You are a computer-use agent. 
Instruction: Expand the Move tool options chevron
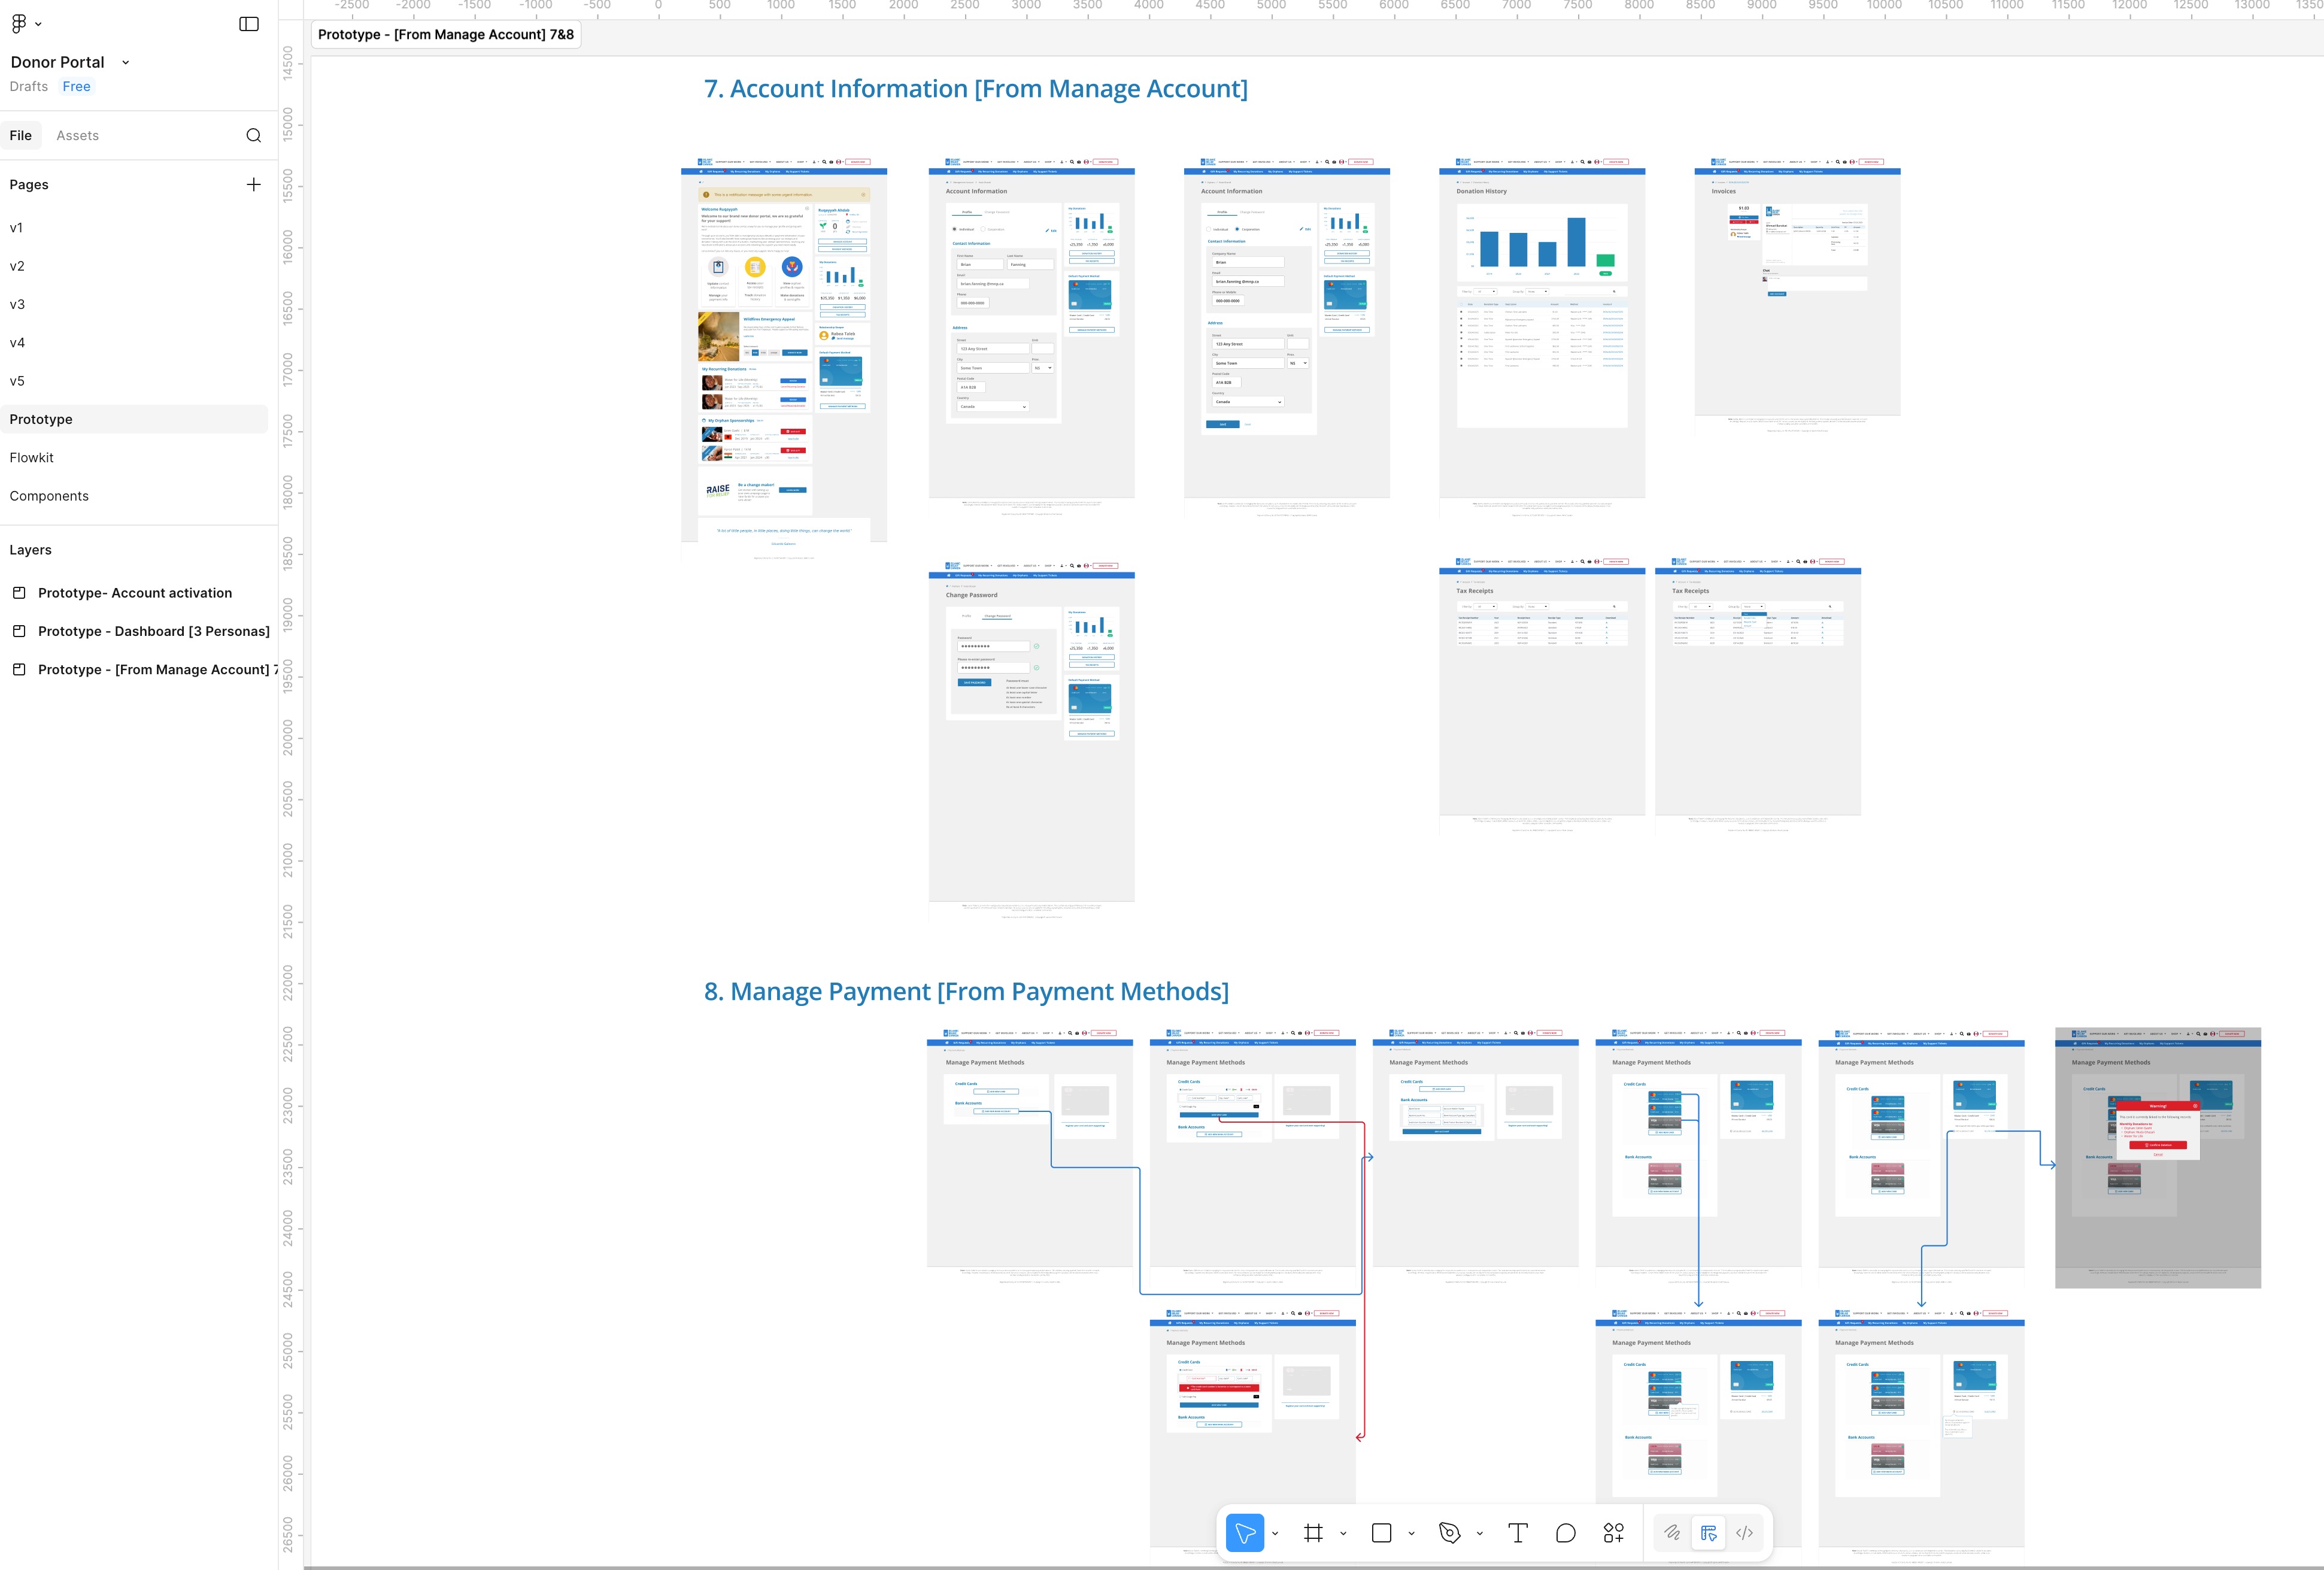(1275, 1533)
